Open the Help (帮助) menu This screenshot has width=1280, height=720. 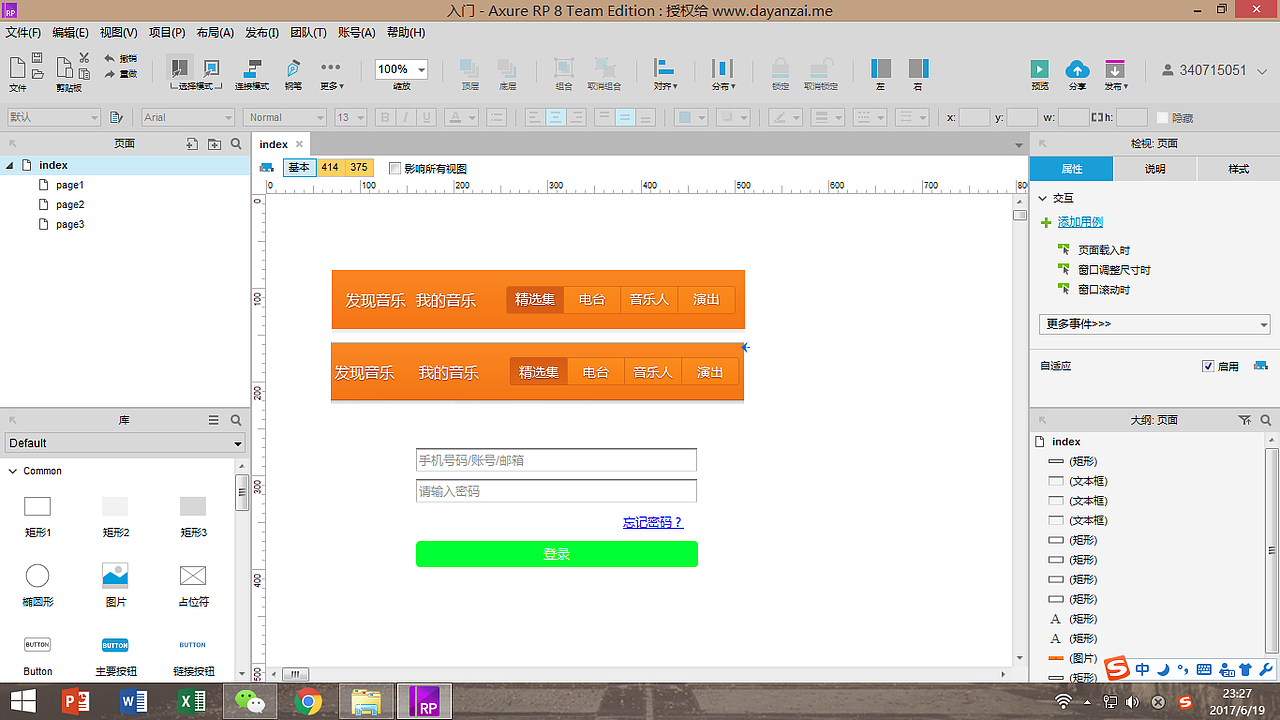tap(405, 33)
